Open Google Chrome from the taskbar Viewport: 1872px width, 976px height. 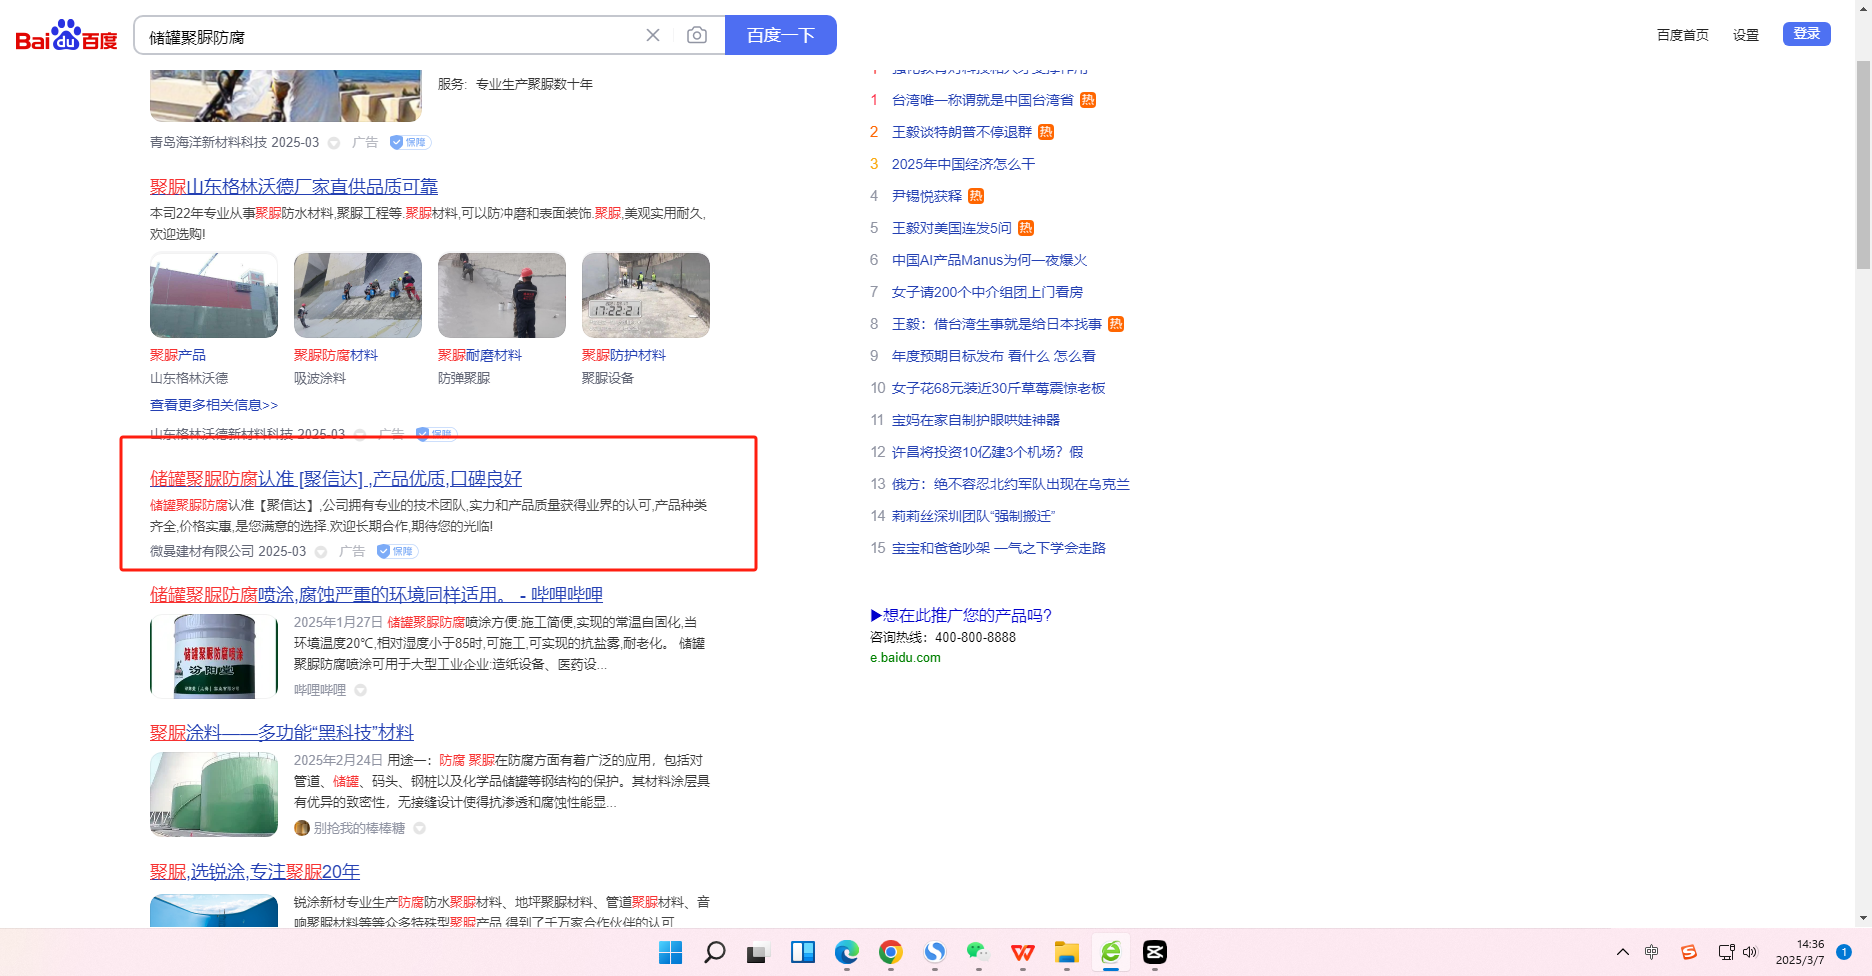(890, 952)
